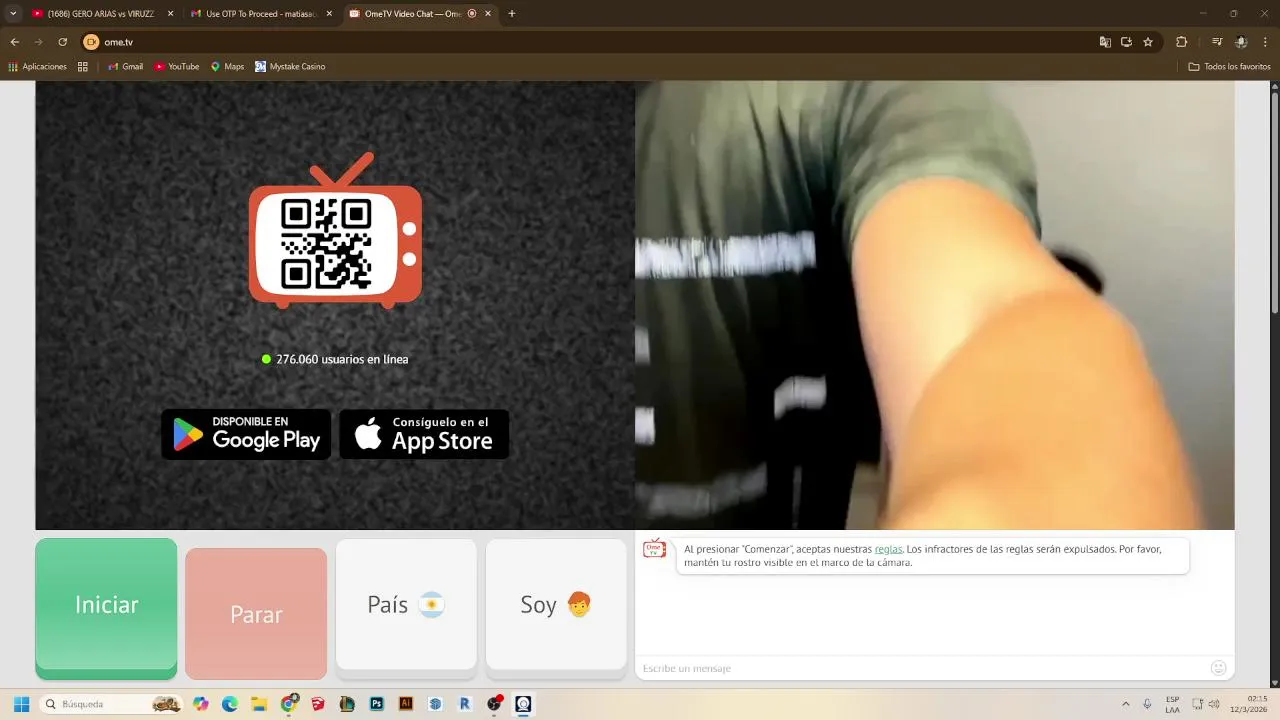Screen dimensions: 1280x720
Task: Open the Chrome profile avatar
Action: [1241, 42]
